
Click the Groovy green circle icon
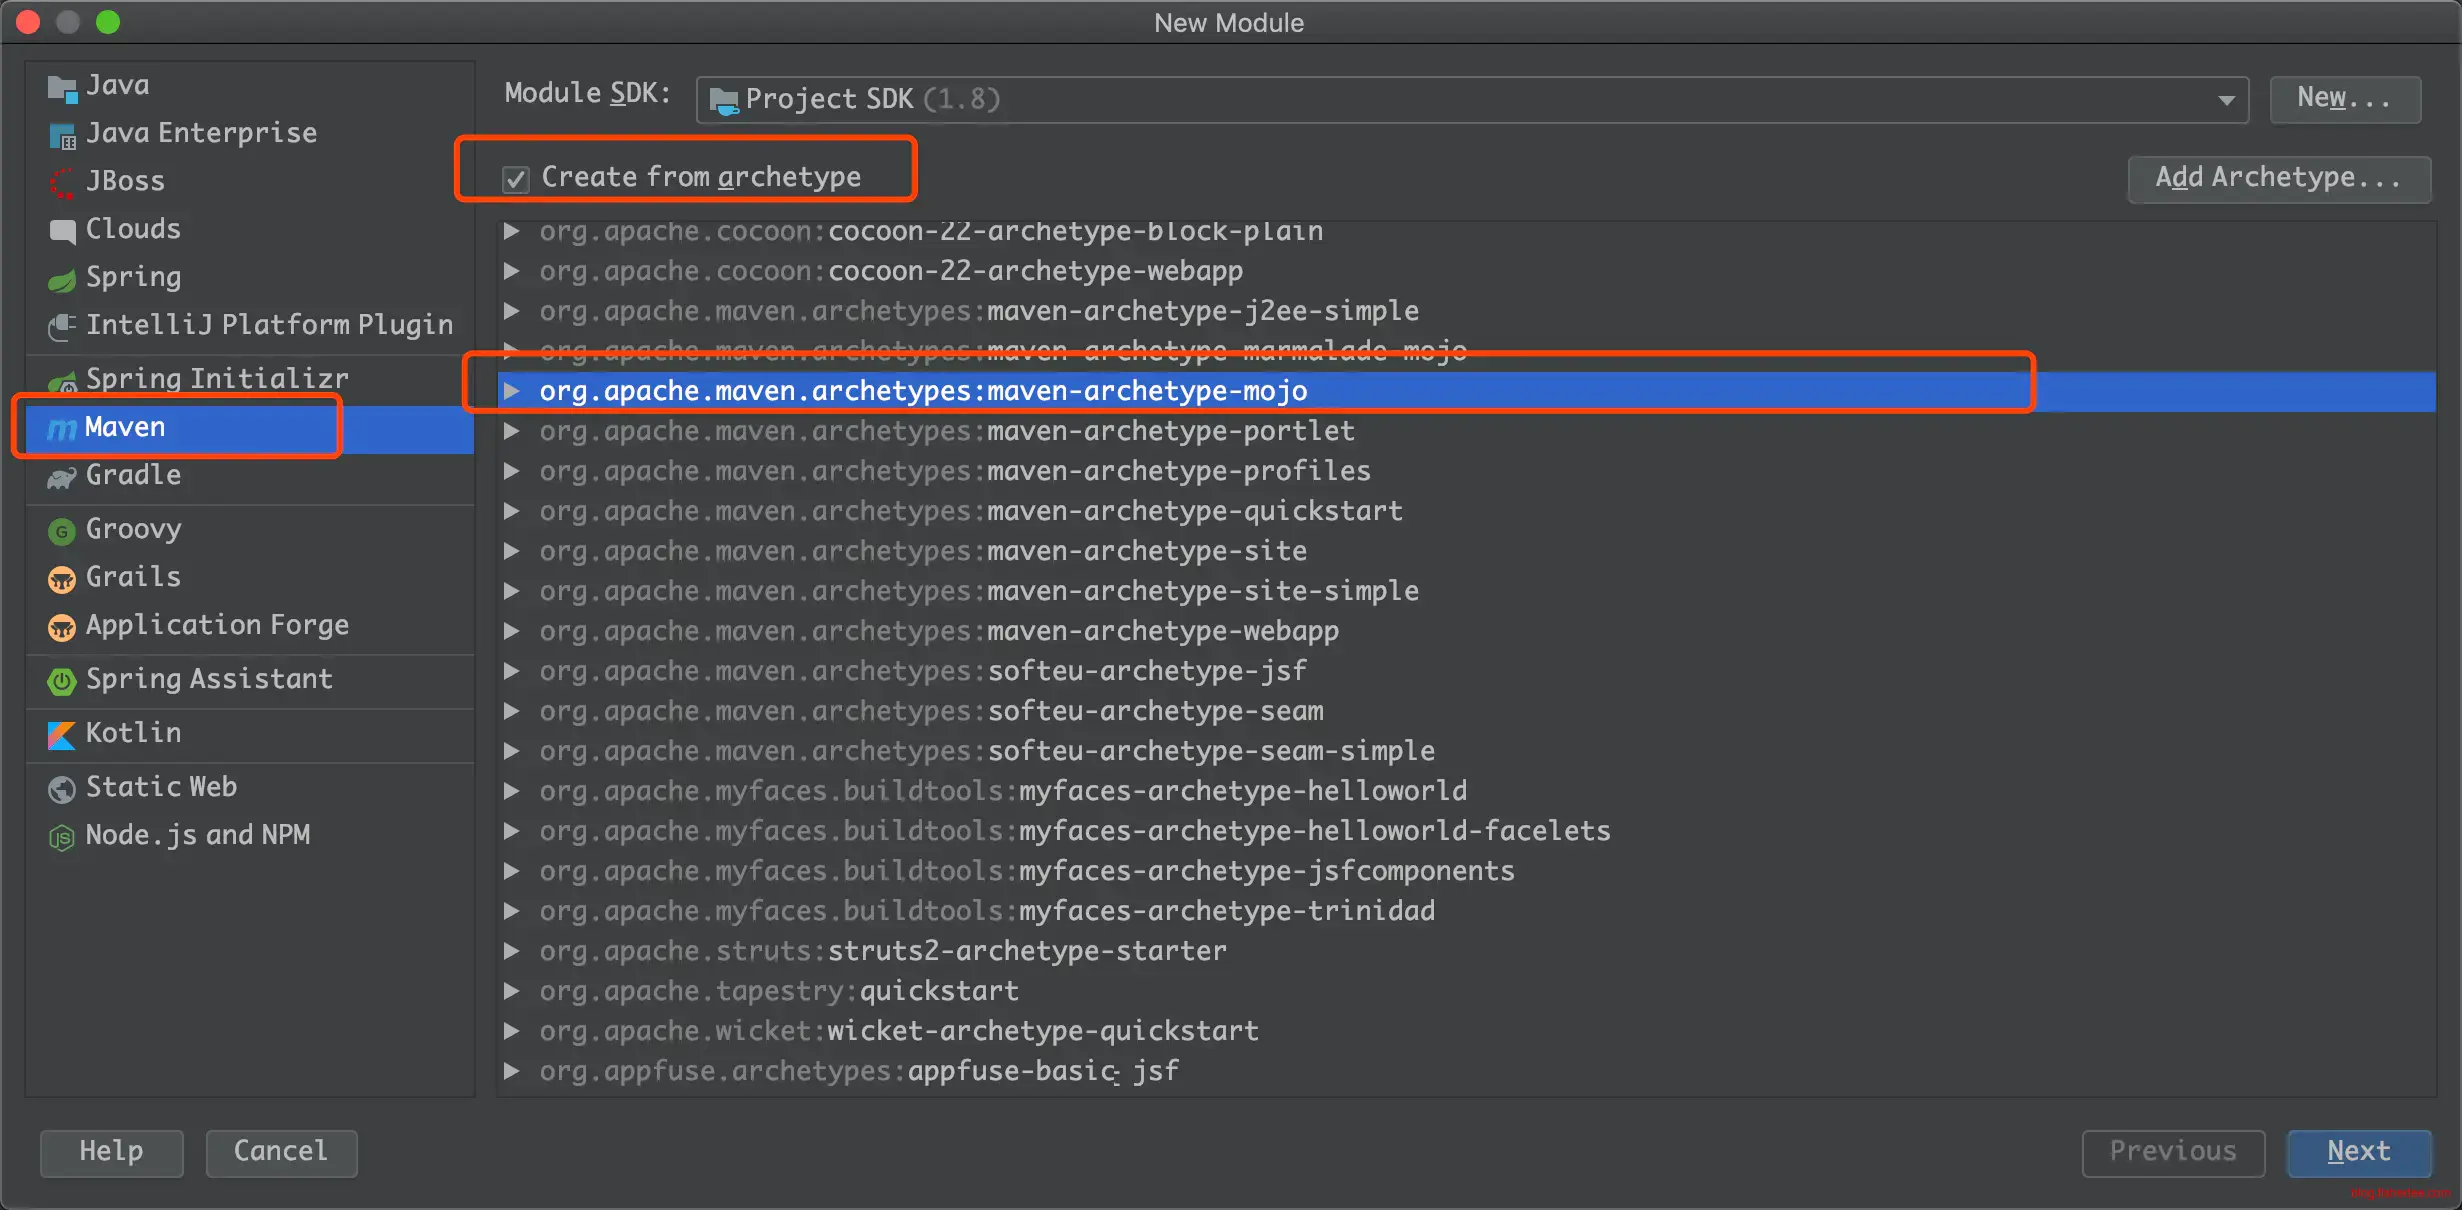[x=61, y=531]
